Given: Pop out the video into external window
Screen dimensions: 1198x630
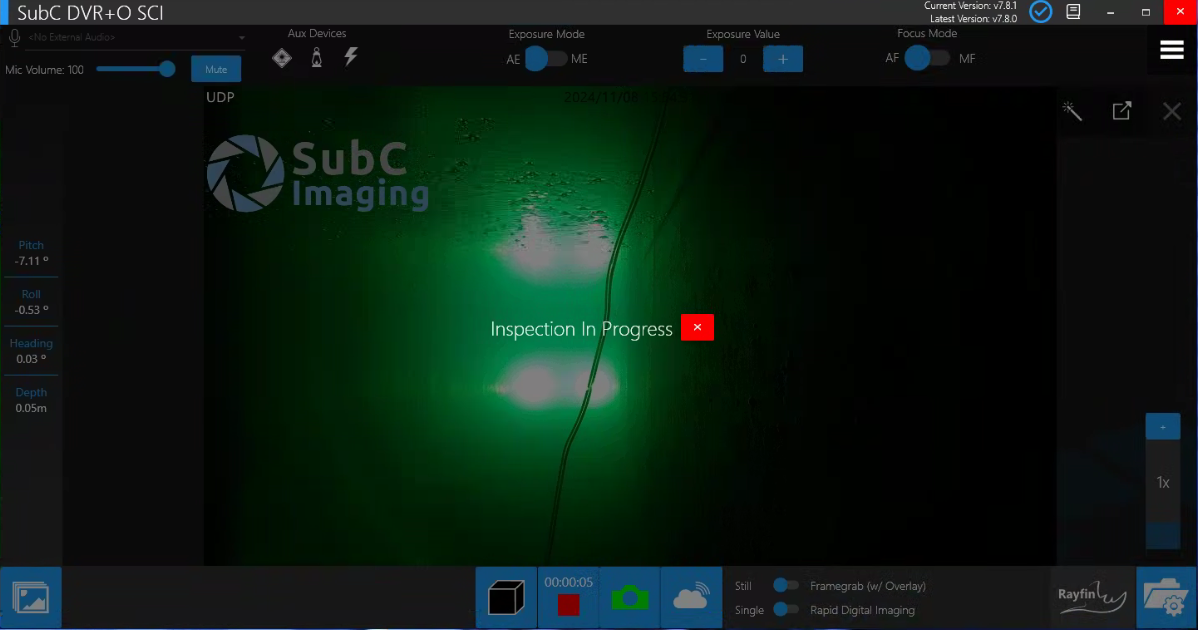Looking at the screenshot, I should [1122, 111].
